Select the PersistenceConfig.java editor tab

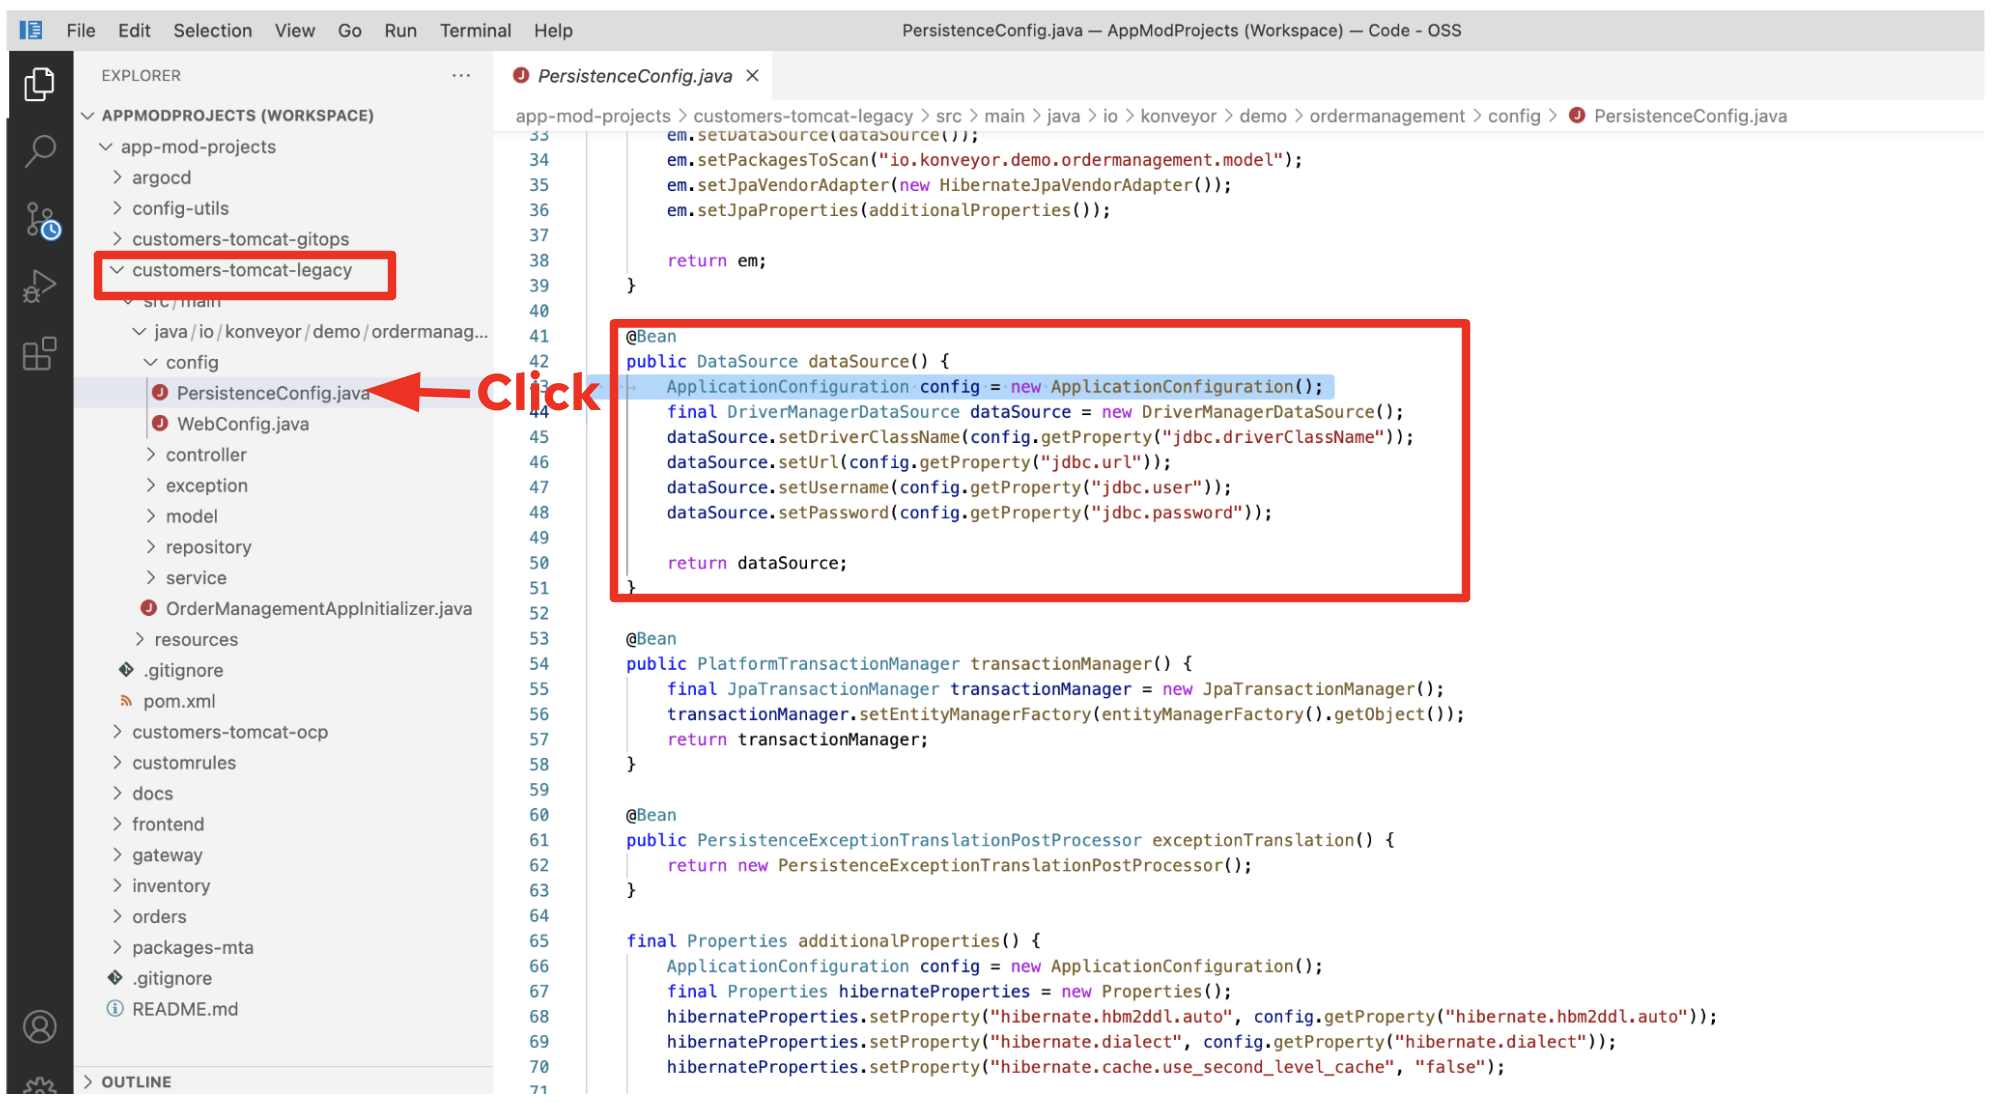coord(635,76)
